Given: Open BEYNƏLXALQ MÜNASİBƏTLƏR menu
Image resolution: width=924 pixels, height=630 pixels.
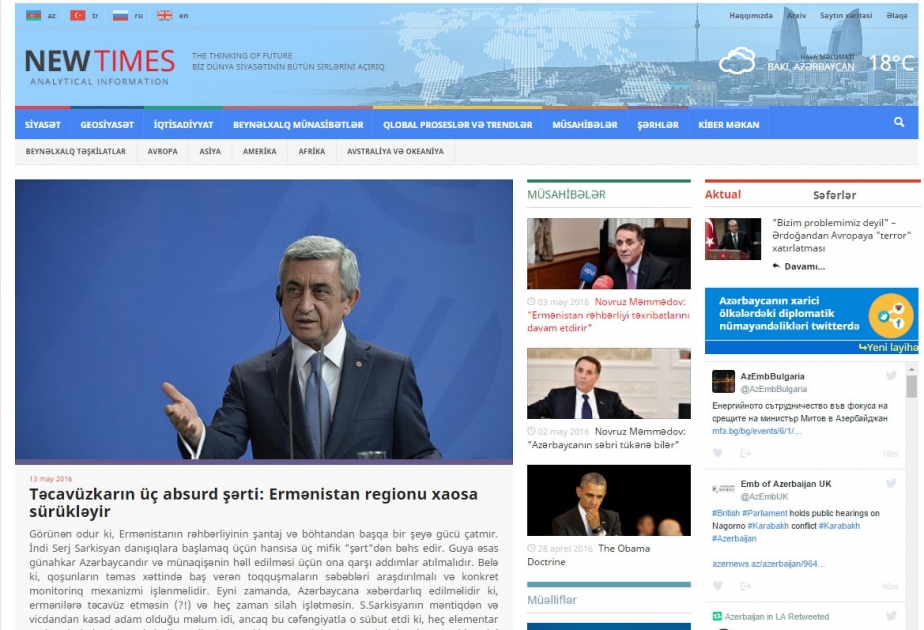Looking at the screenshot, I should (x=298, y=125).
